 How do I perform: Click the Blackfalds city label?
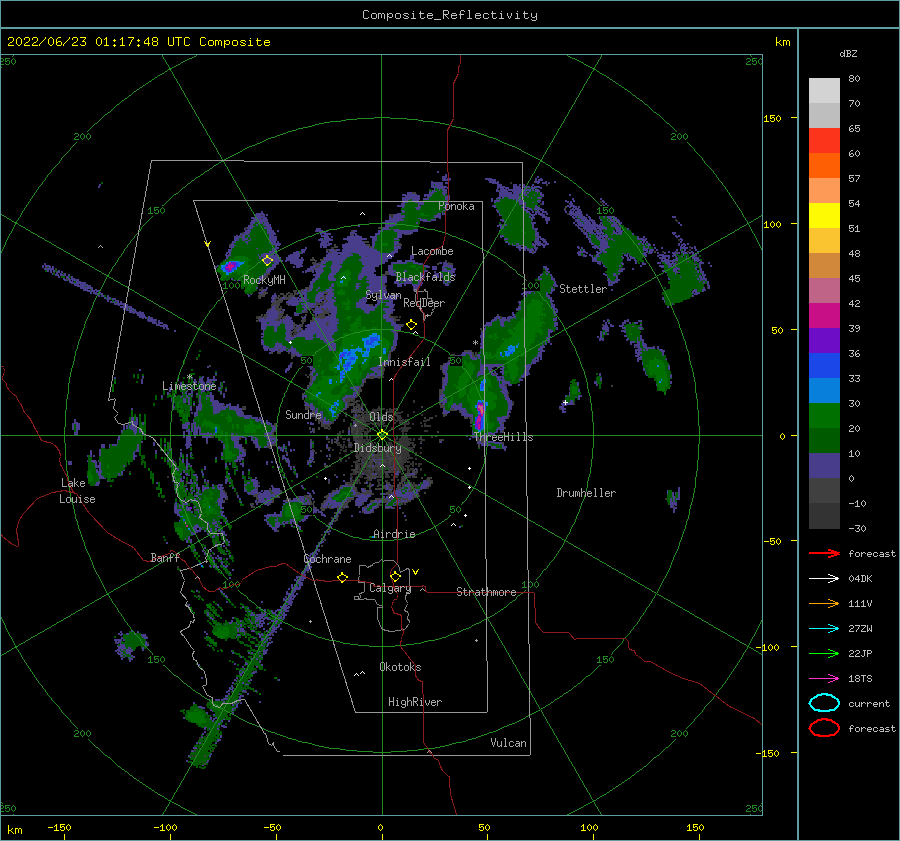click(425, 277)
